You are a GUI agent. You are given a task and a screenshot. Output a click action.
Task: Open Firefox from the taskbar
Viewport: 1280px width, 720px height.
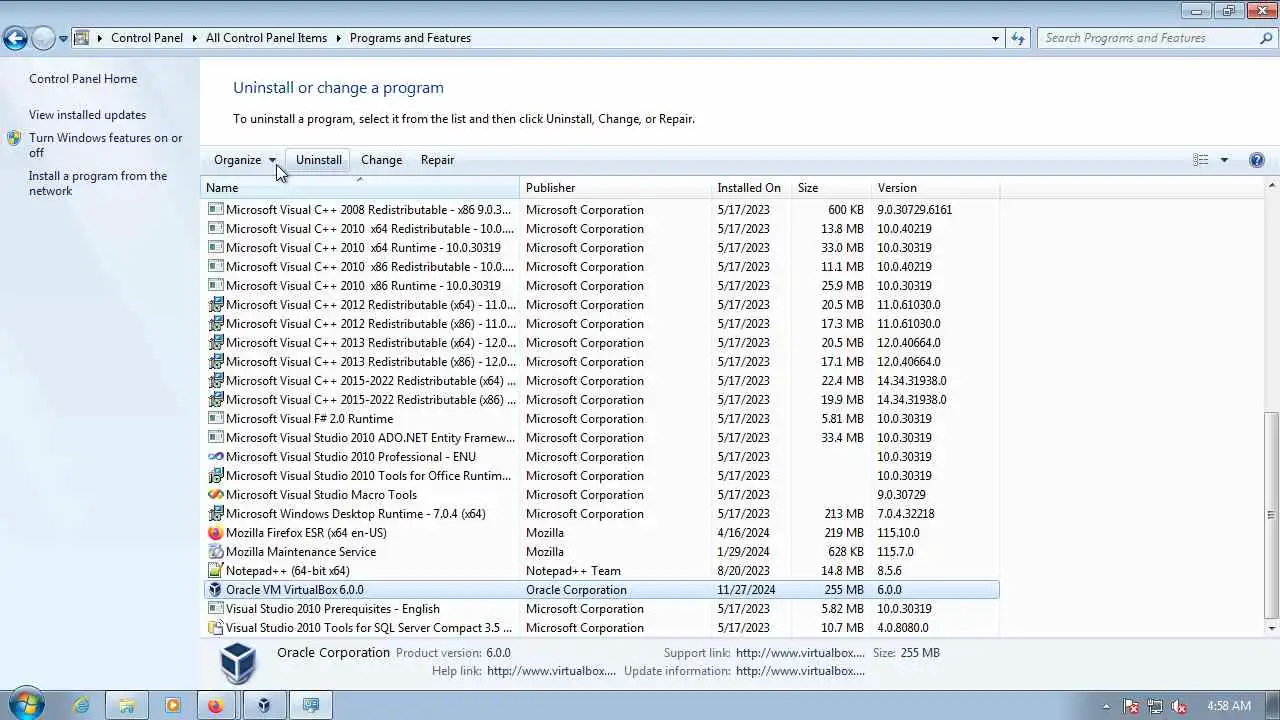click(215, 705)
